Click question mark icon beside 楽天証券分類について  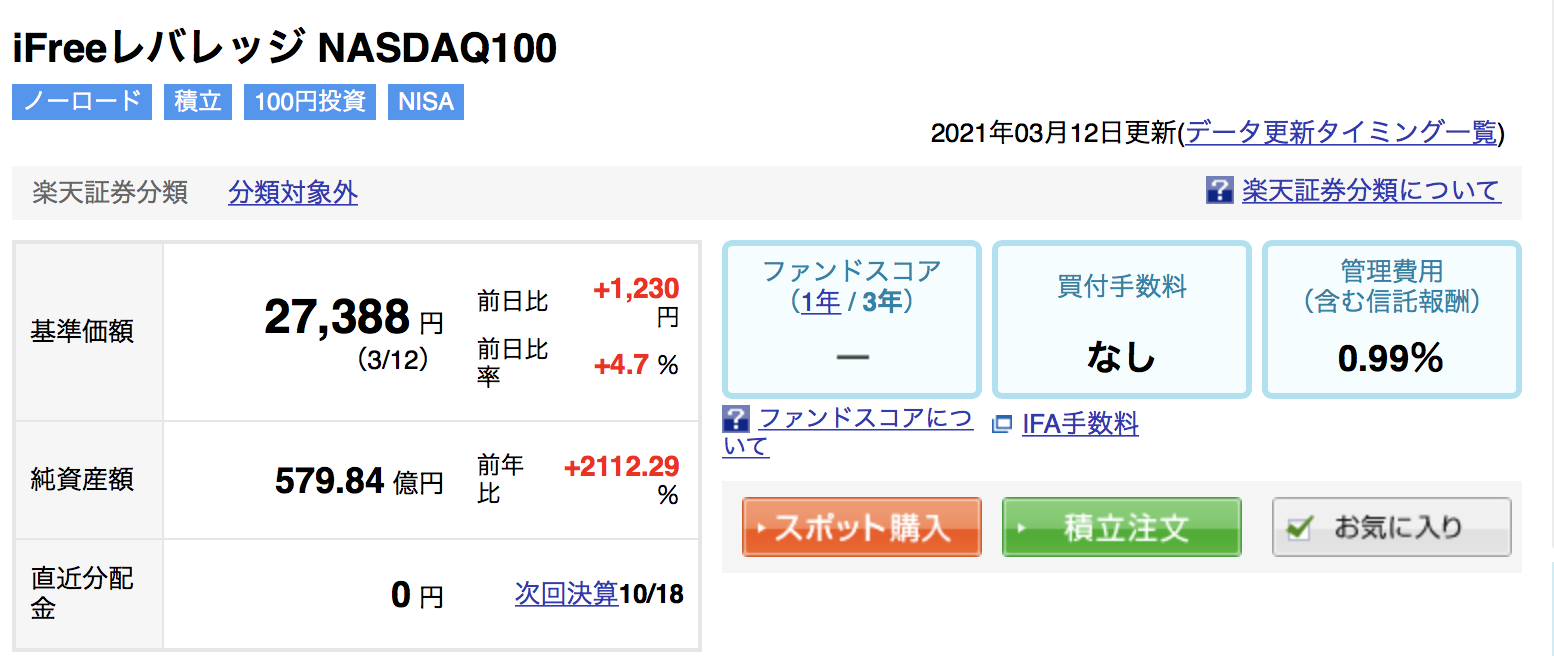click(x=1220, y=190)
